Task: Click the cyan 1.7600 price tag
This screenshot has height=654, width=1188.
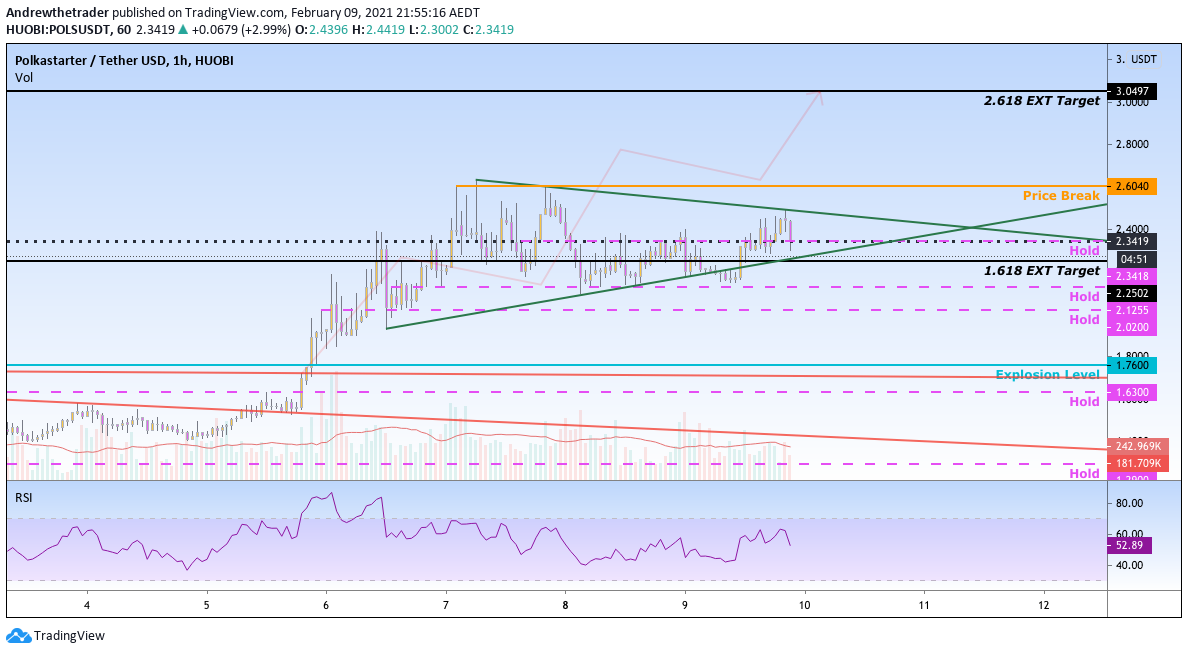Action: 1132,365
